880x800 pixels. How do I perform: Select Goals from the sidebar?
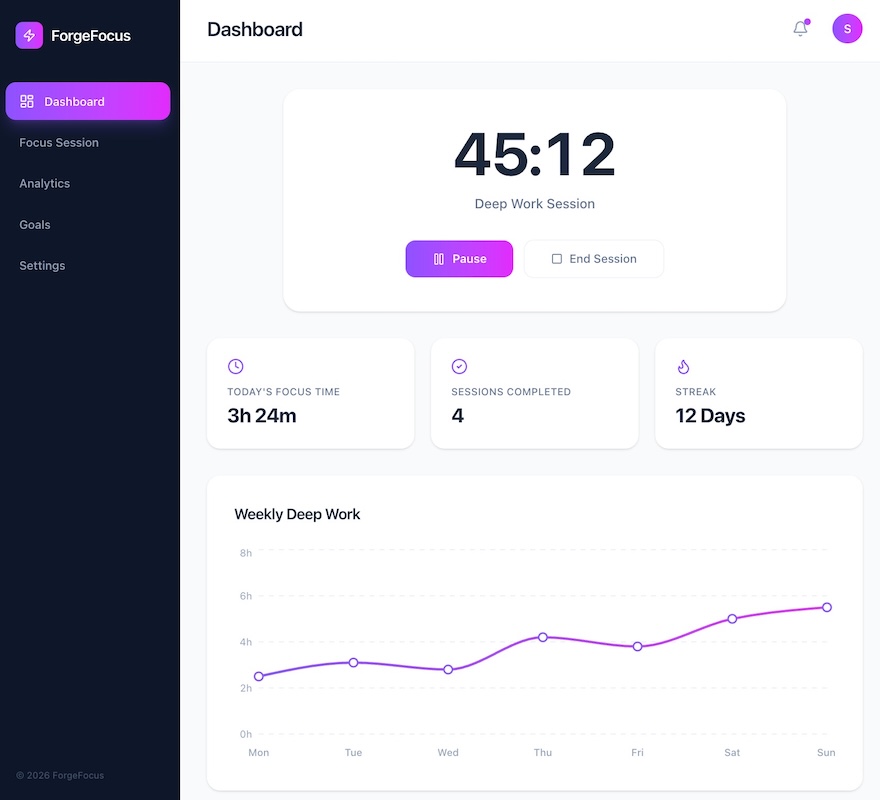point(35,225)
